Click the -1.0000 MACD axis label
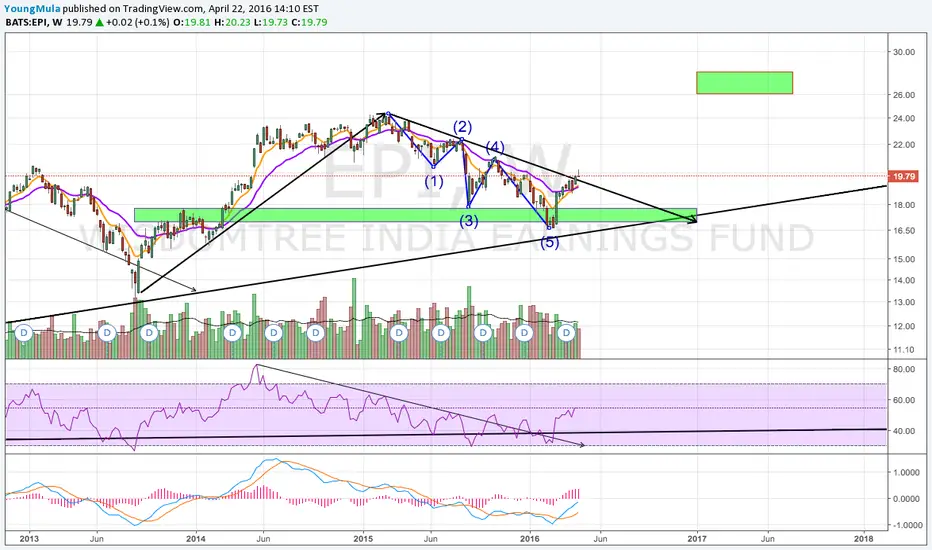Viewport: 932px width, 550px height. pyautogui.click(x=906, y=525)
